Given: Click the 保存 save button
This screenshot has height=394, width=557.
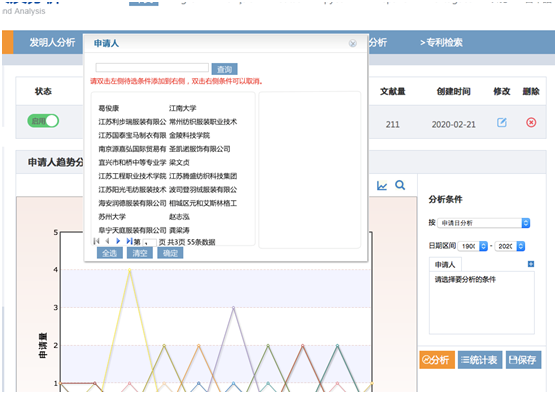Looking at the screenshot, I should click(x=523, y=360).
